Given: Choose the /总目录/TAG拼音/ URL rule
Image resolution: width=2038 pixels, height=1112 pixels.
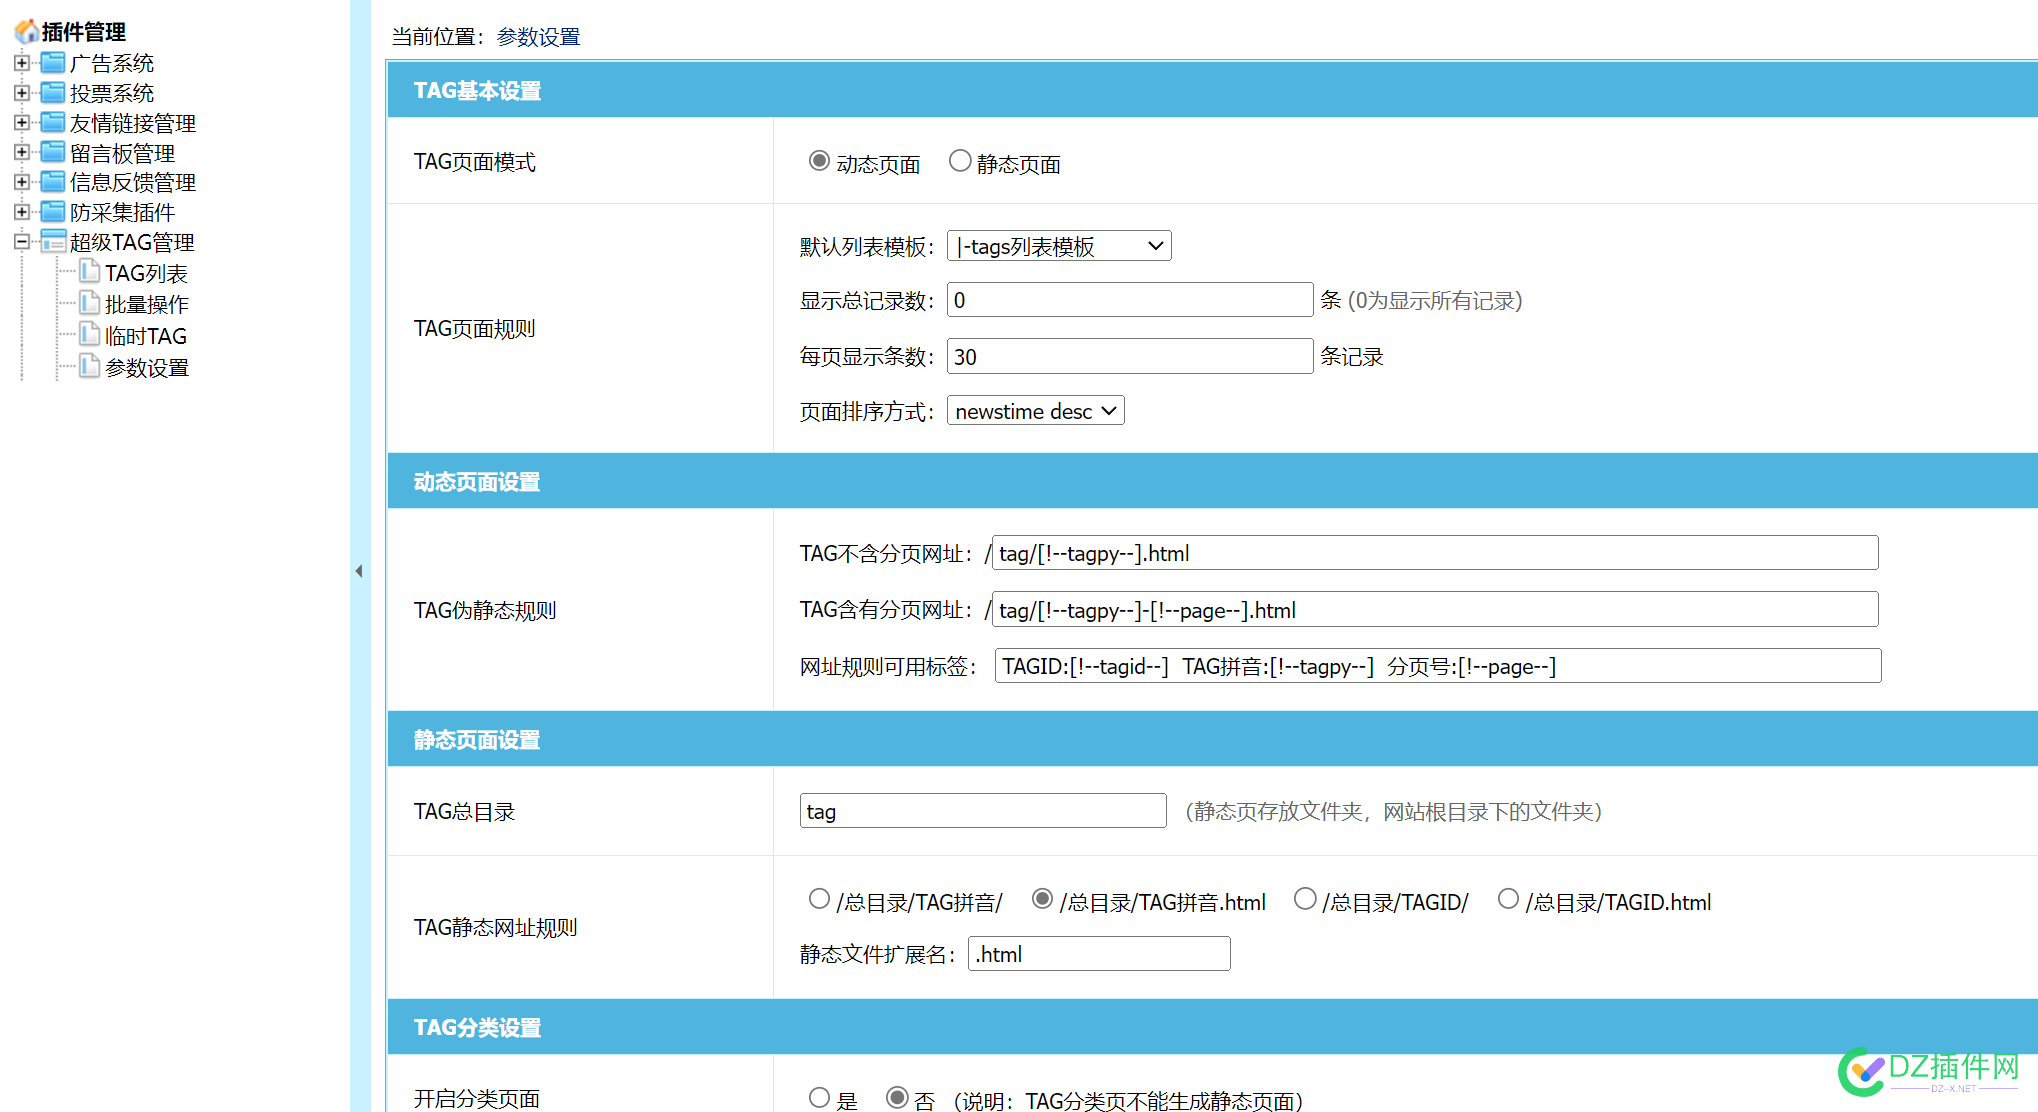Looking at the screenshot, I should coord(819,899).
